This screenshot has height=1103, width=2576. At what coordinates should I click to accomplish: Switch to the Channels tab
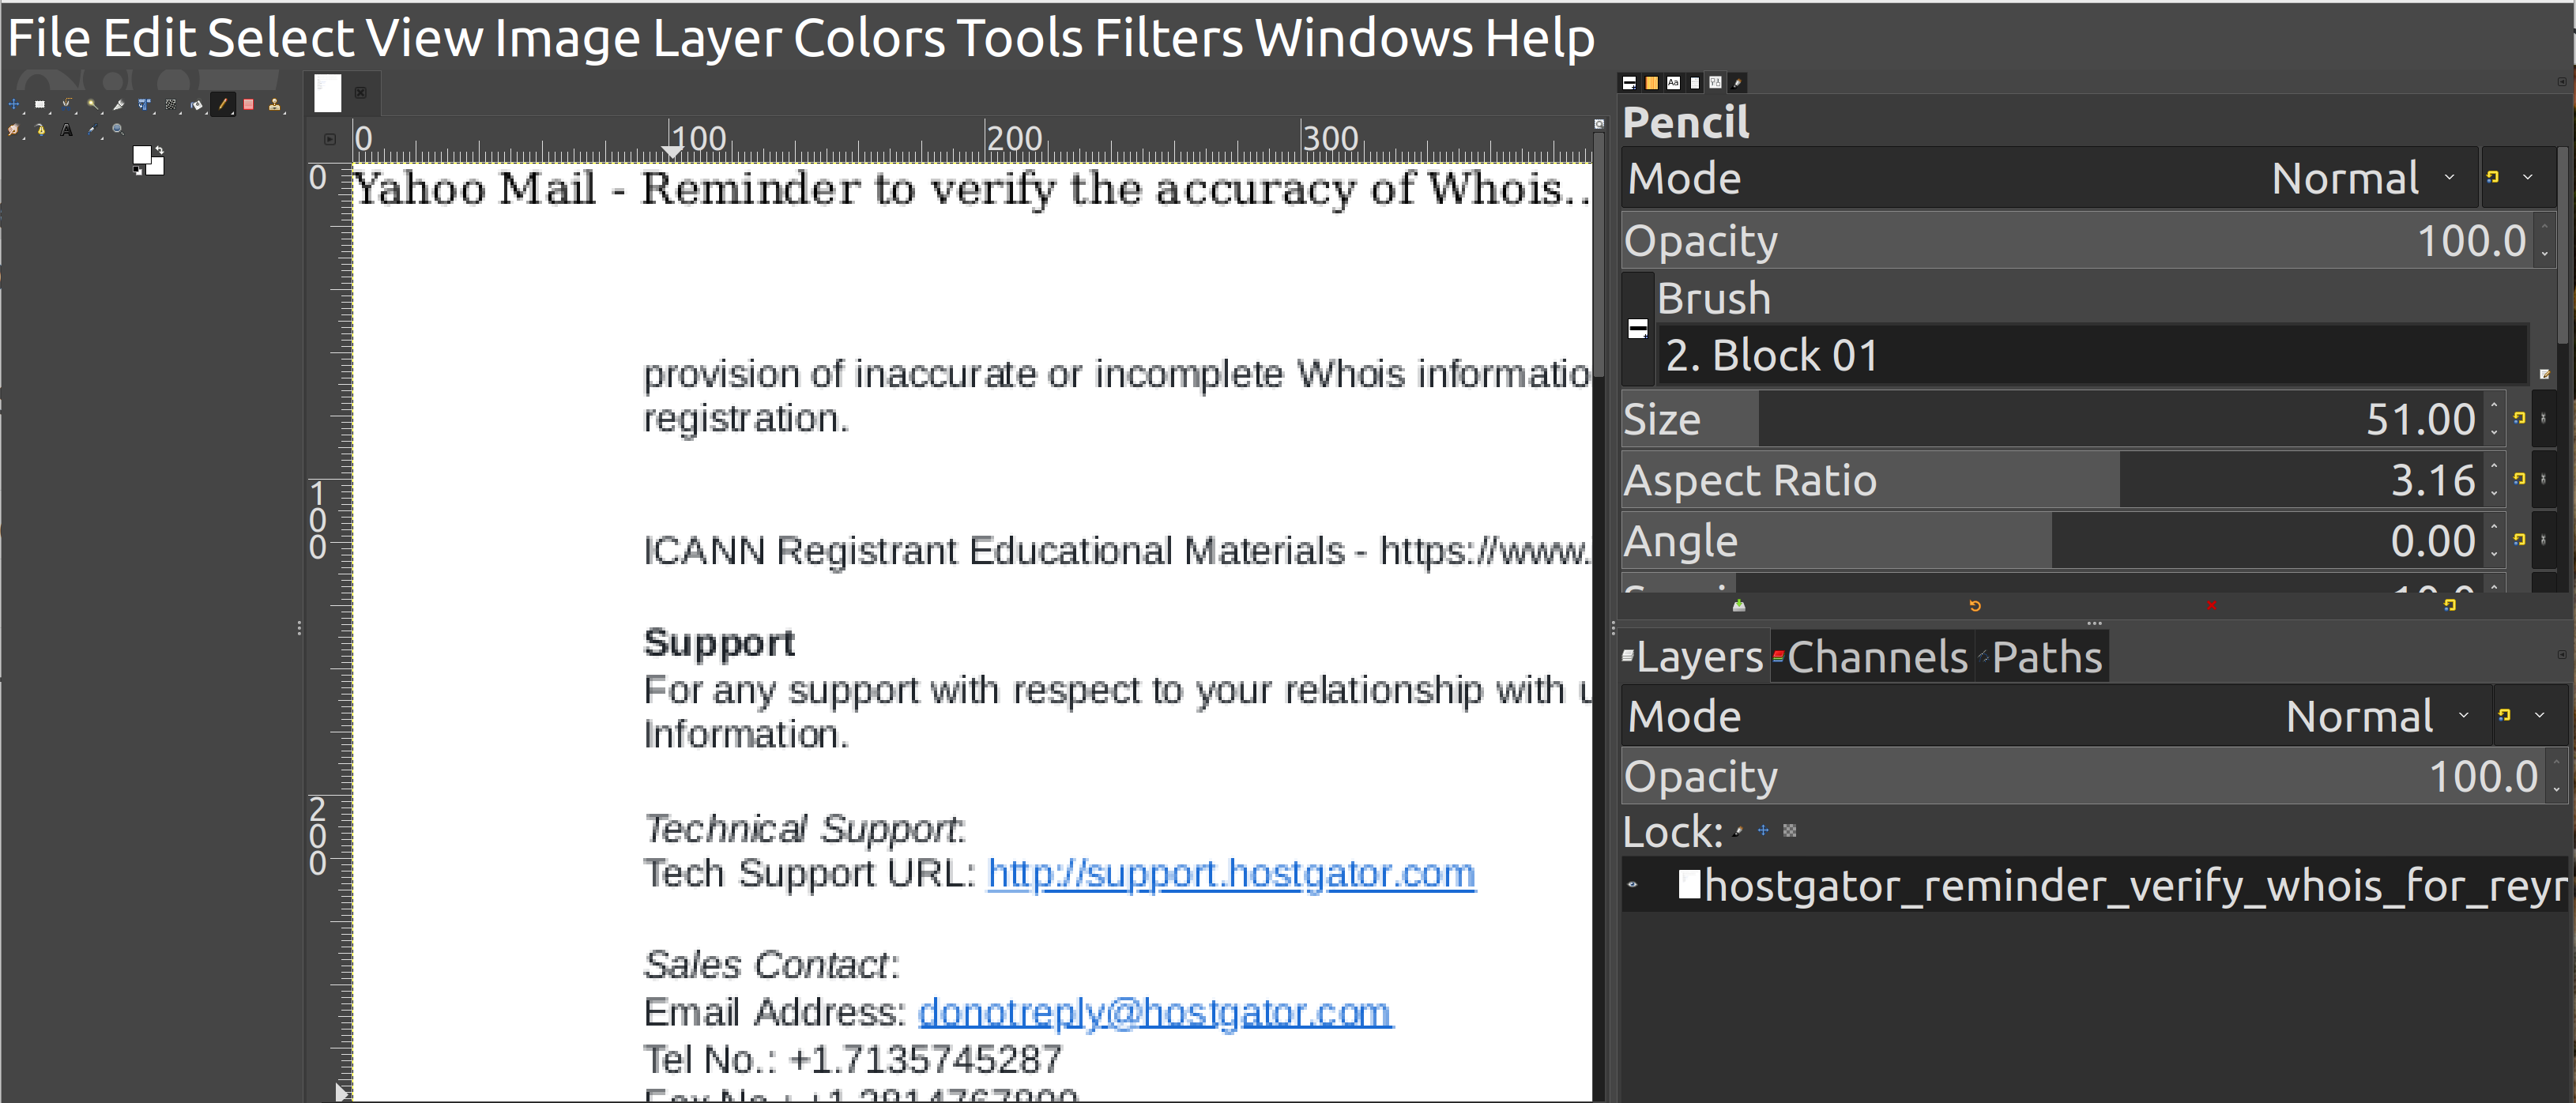pos(1876,657)
